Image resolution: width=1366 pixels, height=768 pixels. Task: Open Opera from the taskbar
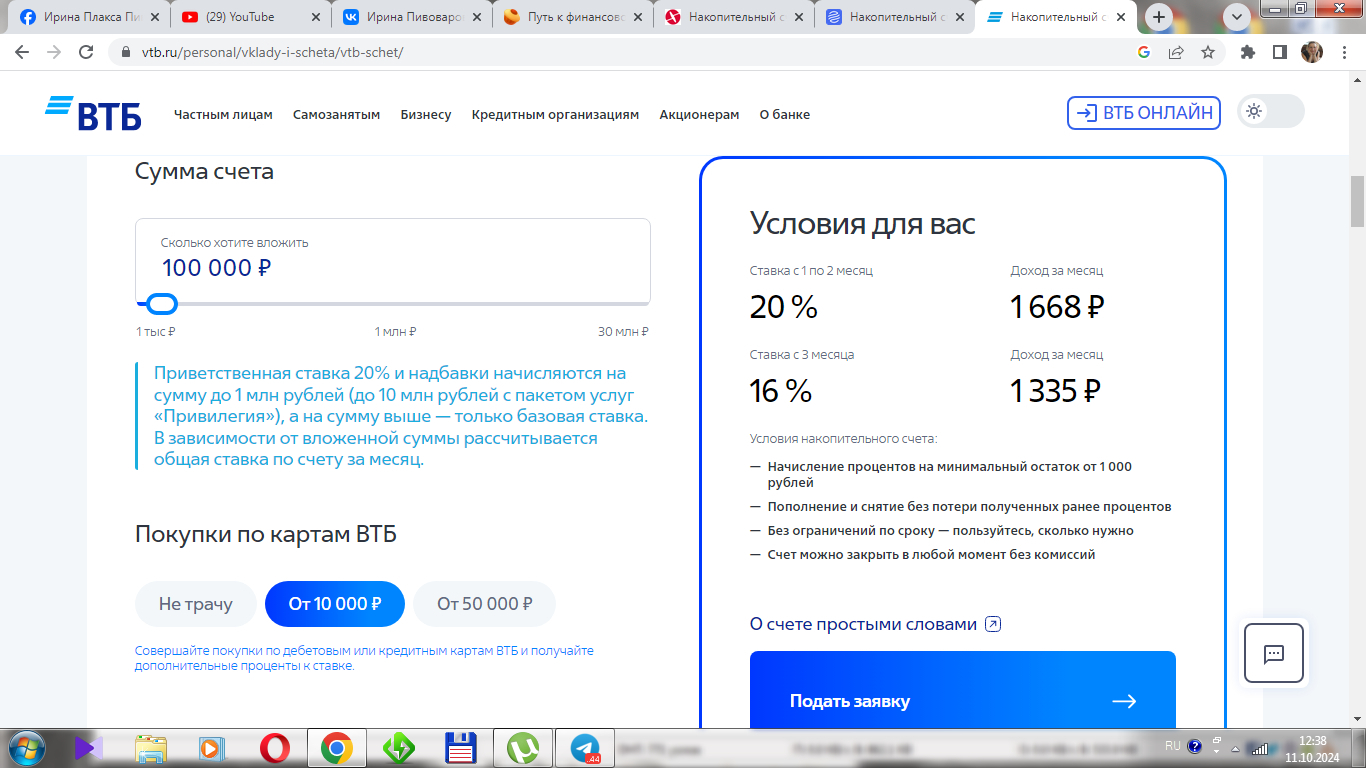coord(275,748)
